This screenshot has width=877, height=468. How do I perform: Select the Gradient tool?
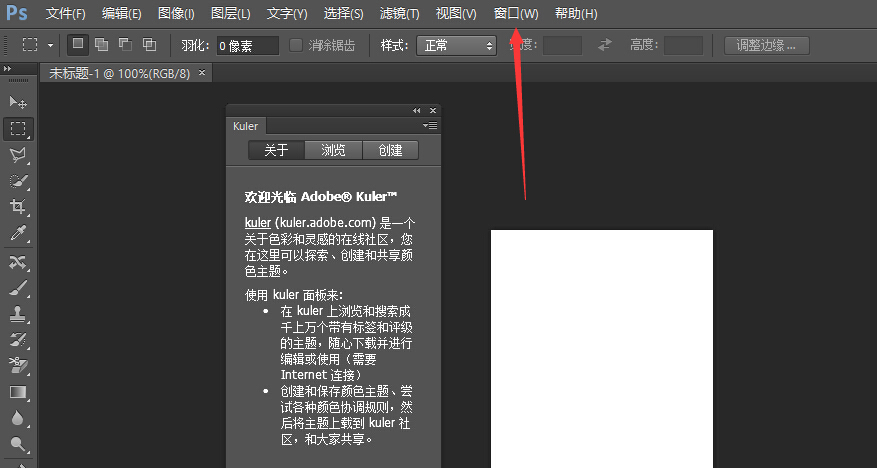pyautogui.click(x=18, y=392)
